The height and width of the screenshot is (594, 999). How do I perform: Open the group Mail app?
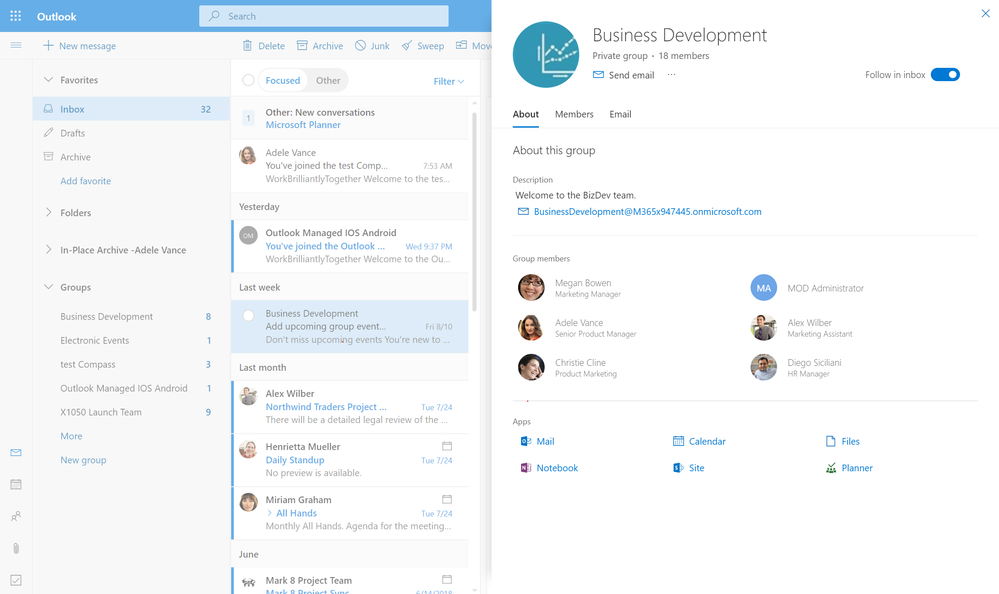click(537, 441)
